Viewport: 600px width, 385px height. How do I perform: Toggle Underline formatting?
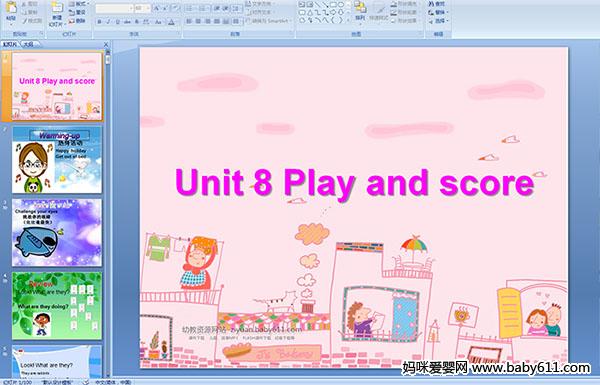[117, 22]
